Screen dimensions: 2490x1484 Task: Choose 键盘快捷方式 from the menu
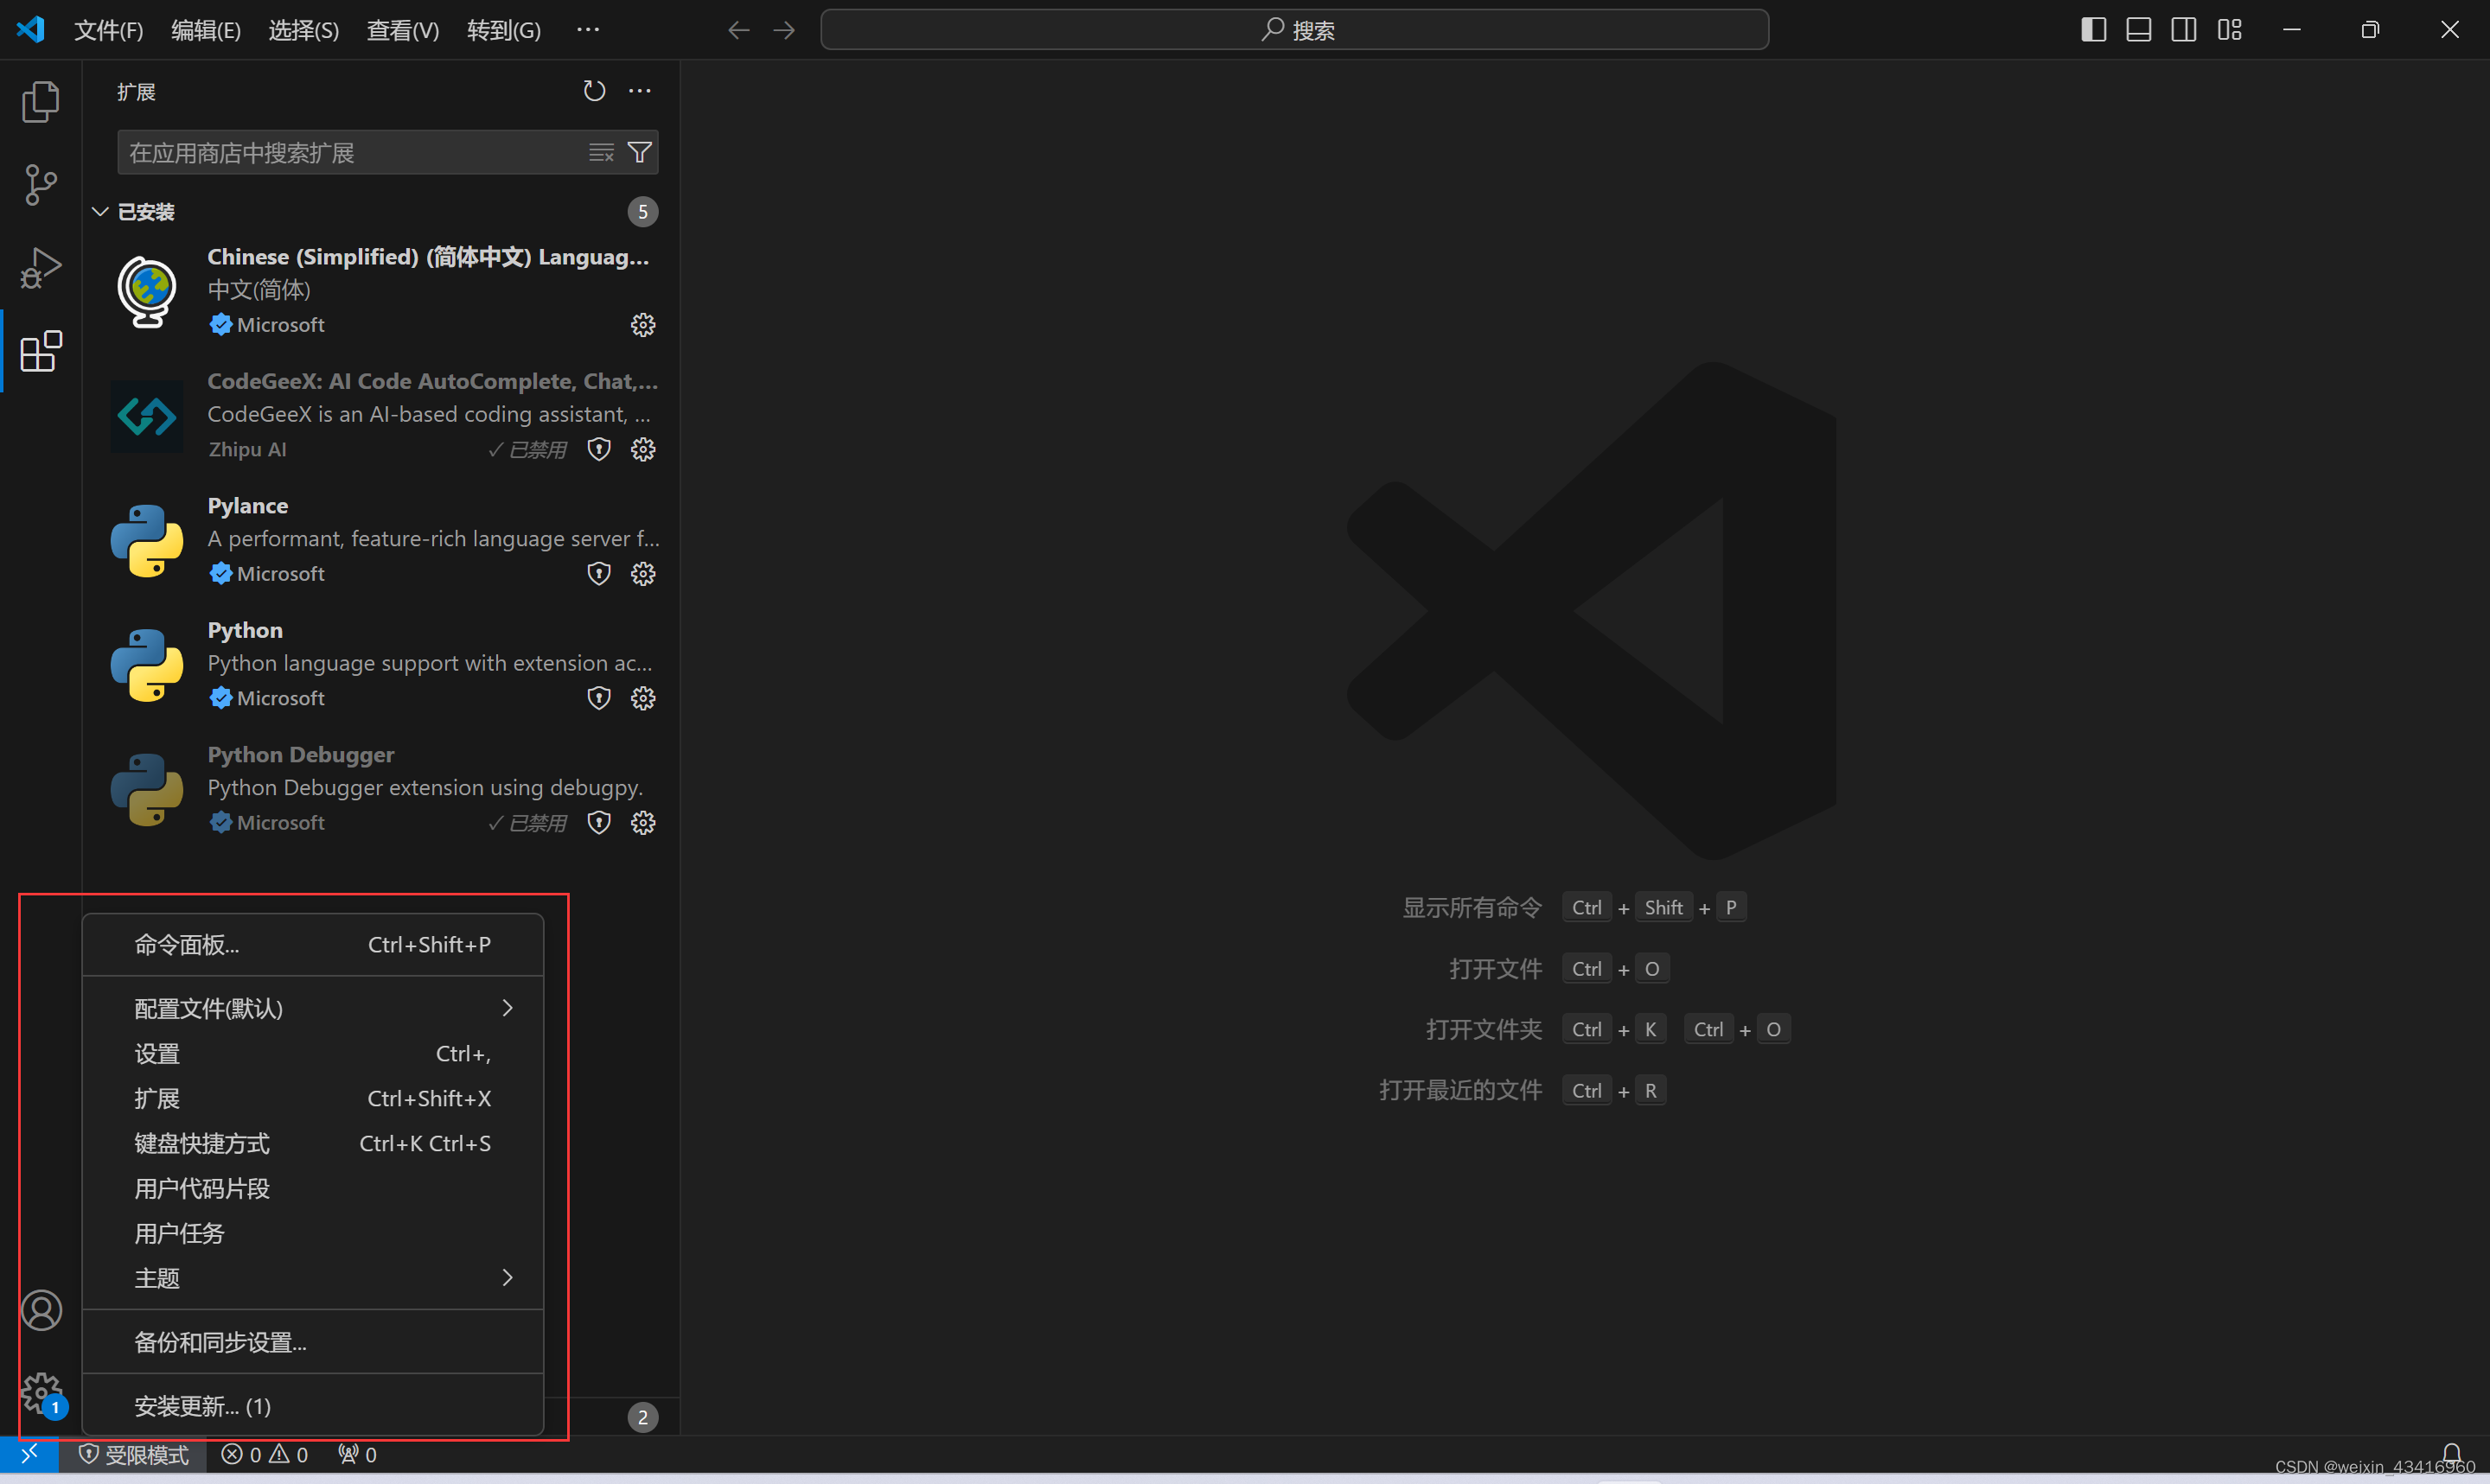(x=313, y=1144)
